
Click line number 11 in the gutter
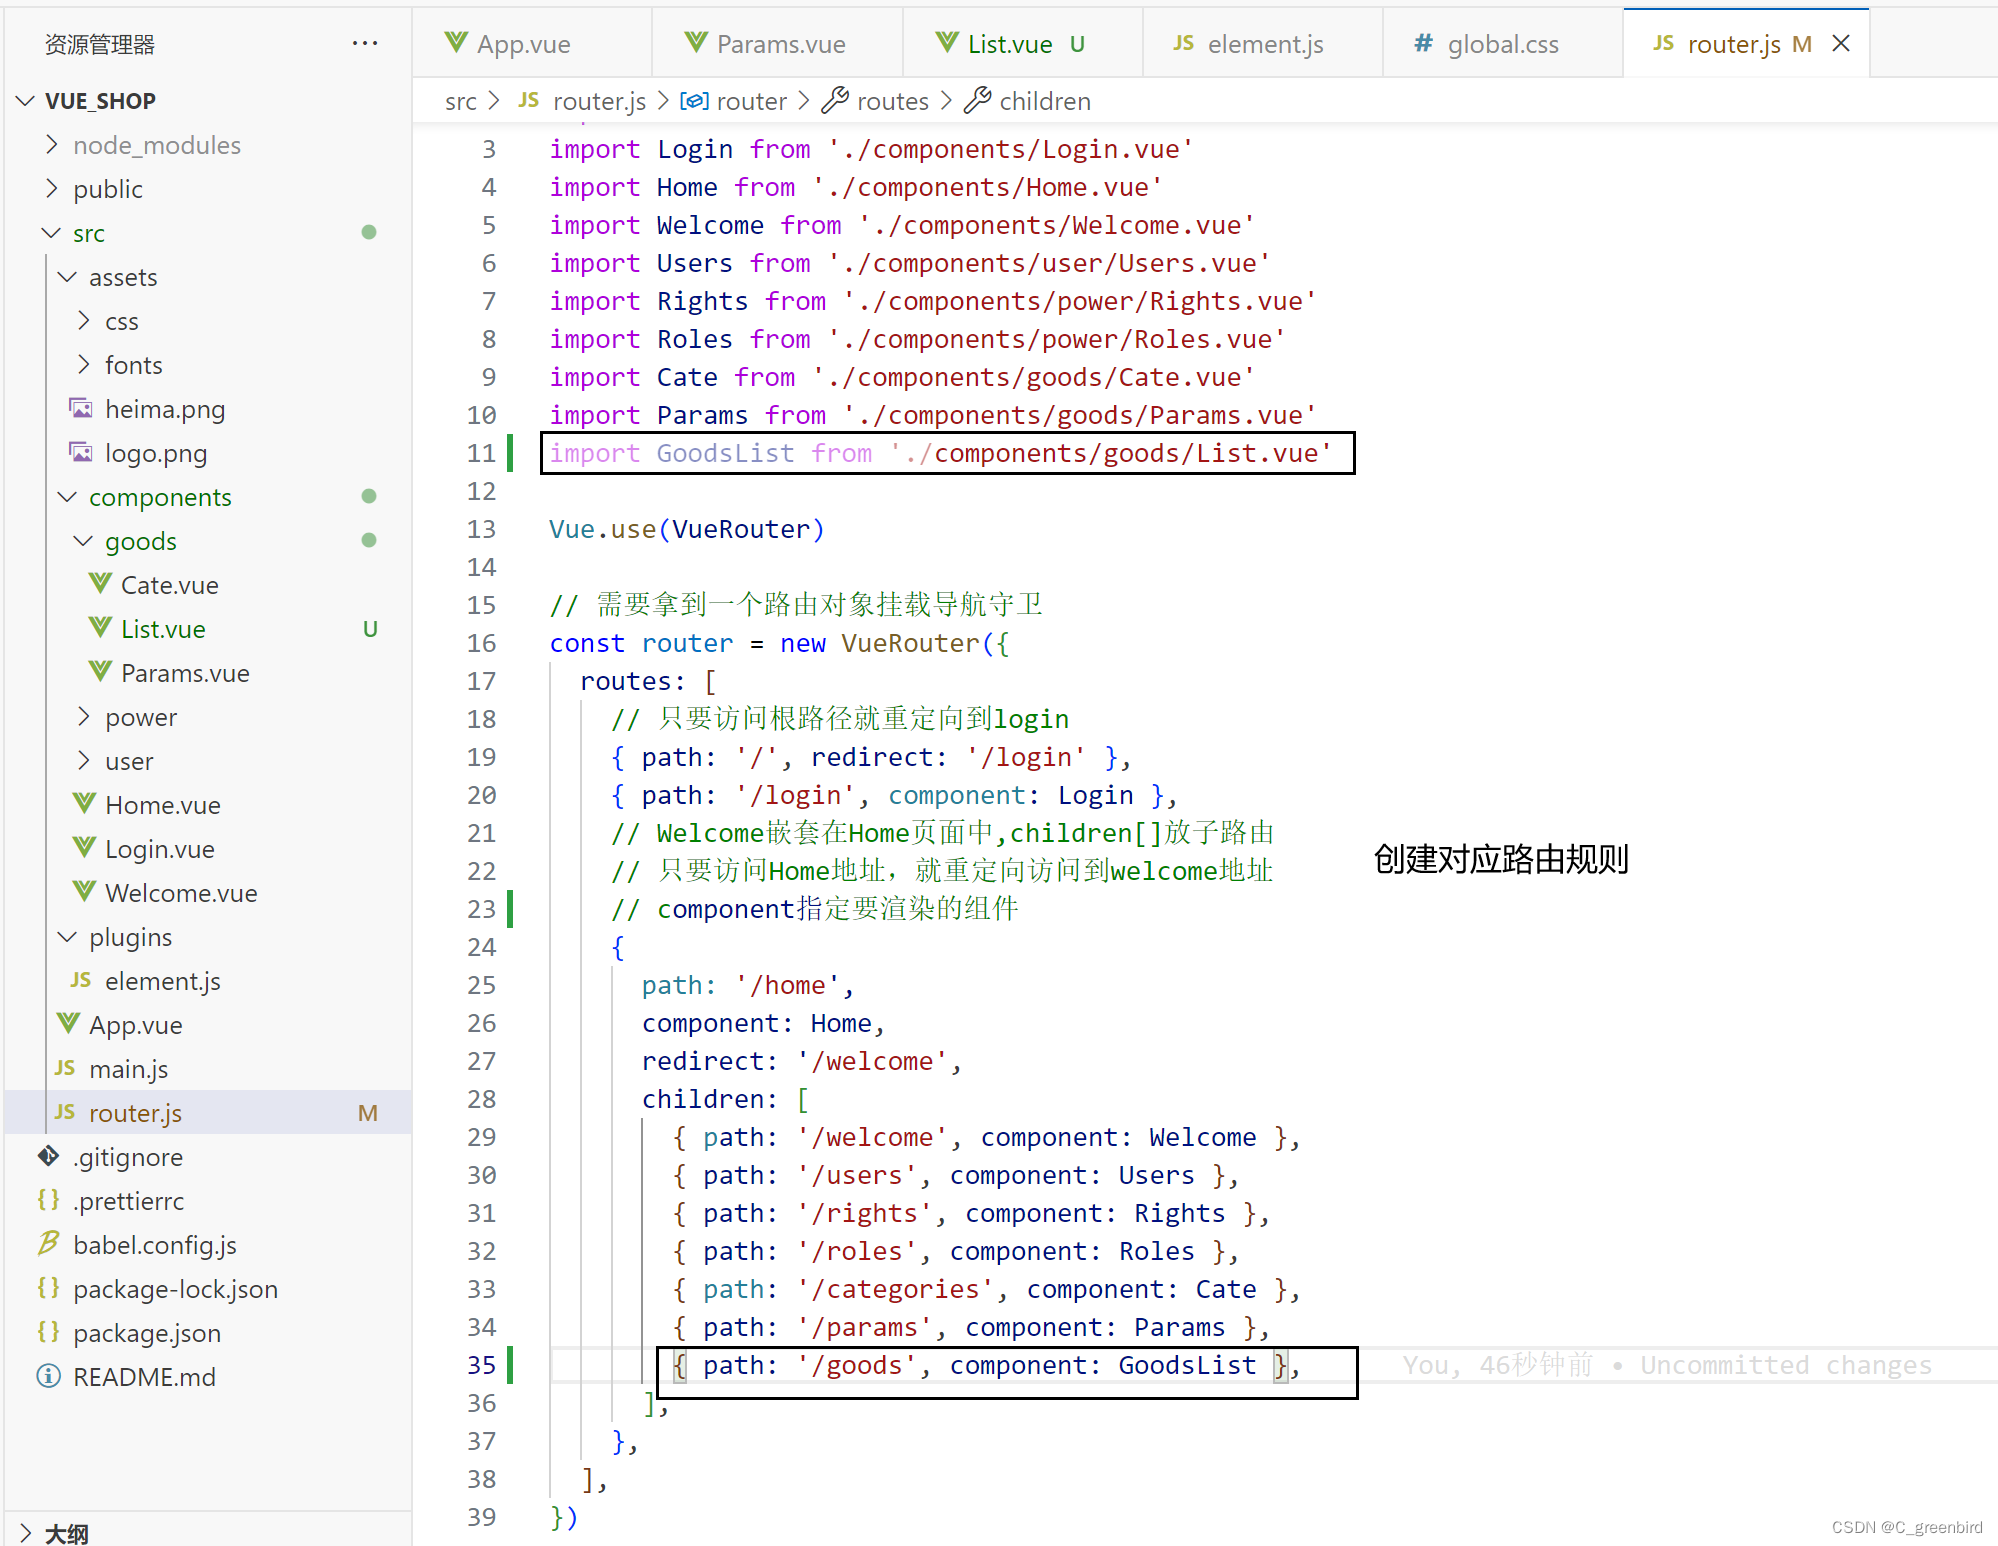point(481,453)
